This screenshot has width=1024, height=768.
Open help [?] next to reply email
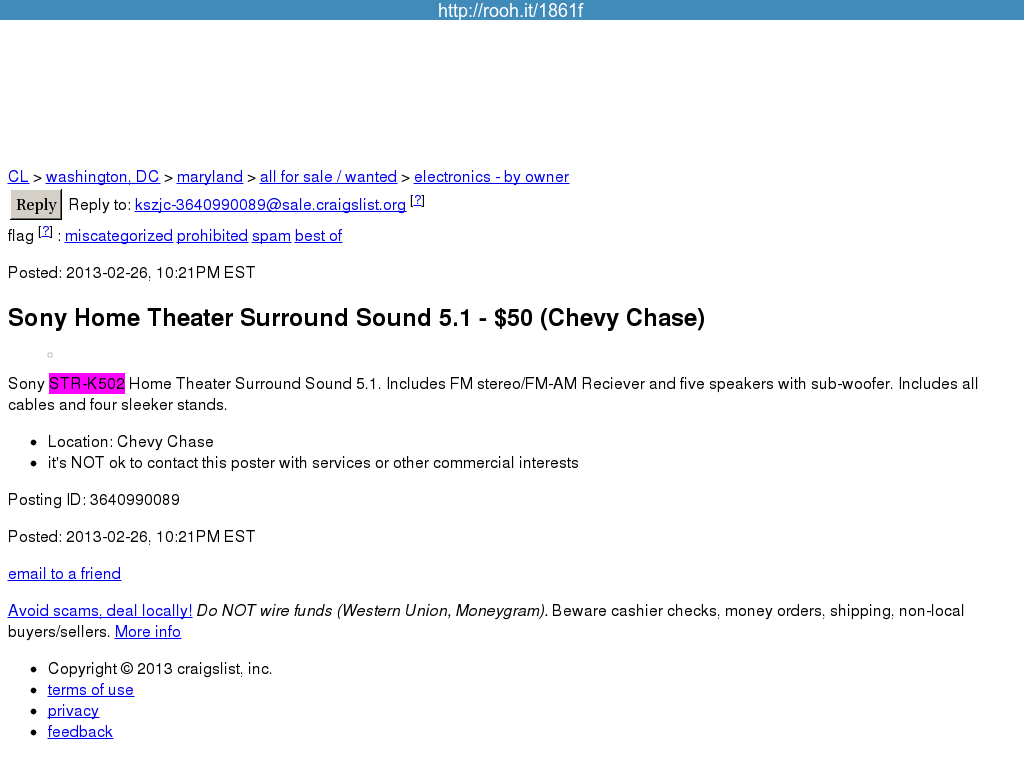tap(417, 201)
